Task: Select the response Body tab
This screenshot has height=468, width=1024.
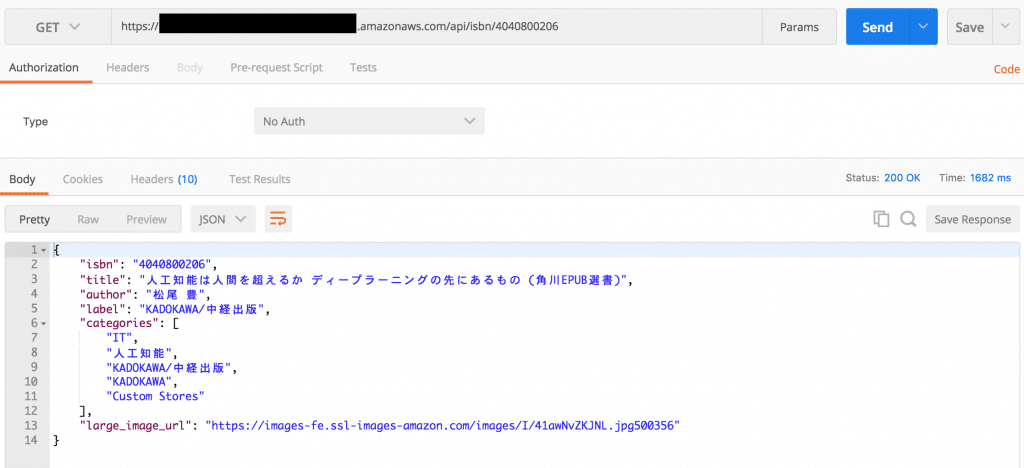Action: coord(22,179)
